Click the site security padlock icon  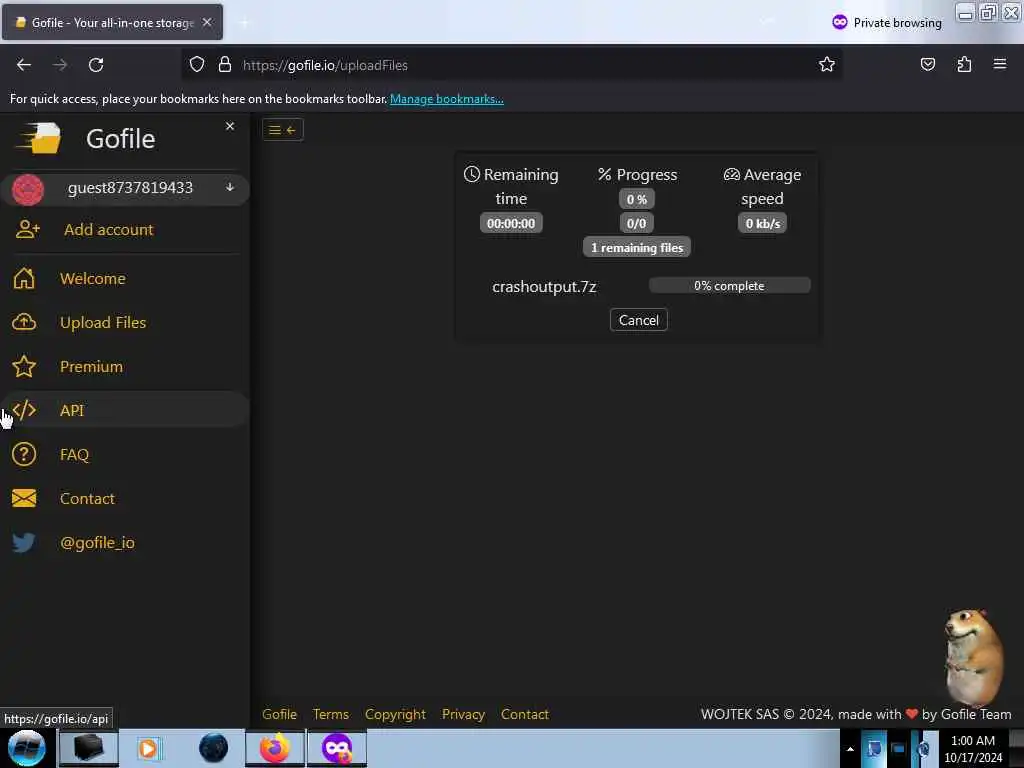pyautogui.click(x=225, y=65)
